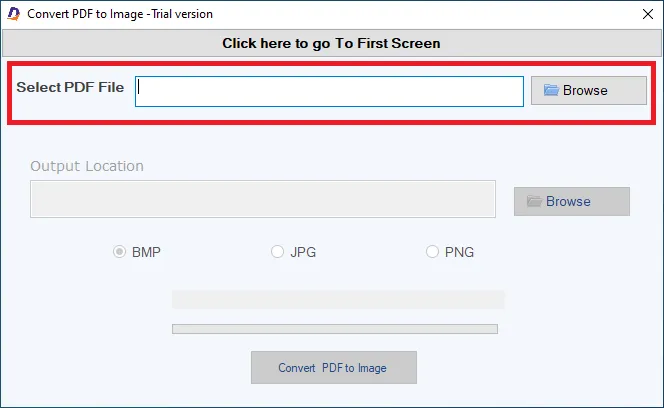Click the Output Location path field
The width and height of the screenshot is (664, 408).
[x=263, y=199]
